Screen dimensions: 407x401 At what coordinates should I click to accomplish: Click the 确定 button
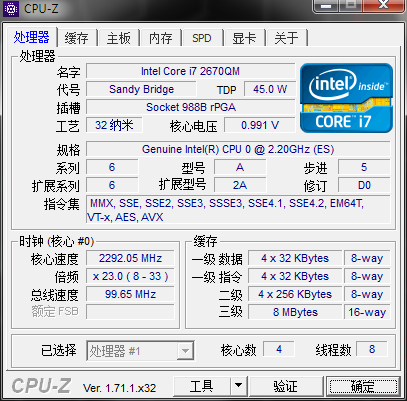click(x=362, y=386)
